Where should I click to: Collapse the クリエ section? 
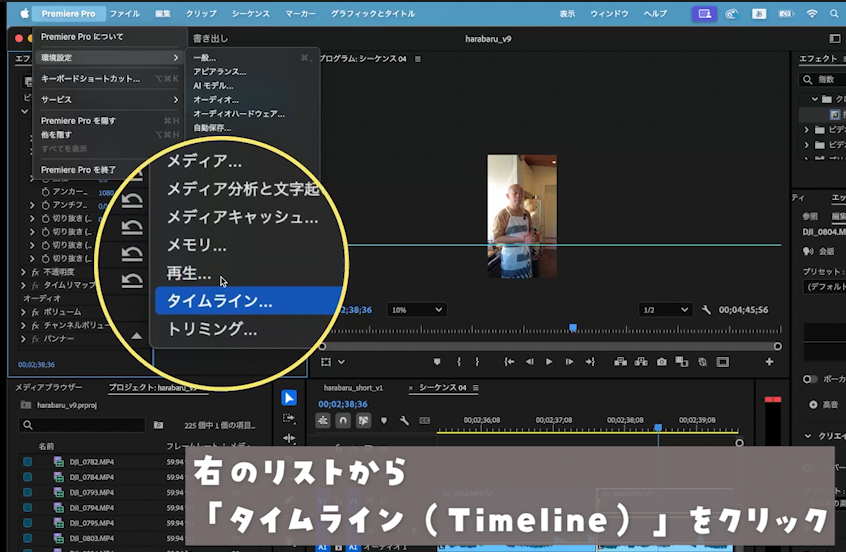[808, 436]
